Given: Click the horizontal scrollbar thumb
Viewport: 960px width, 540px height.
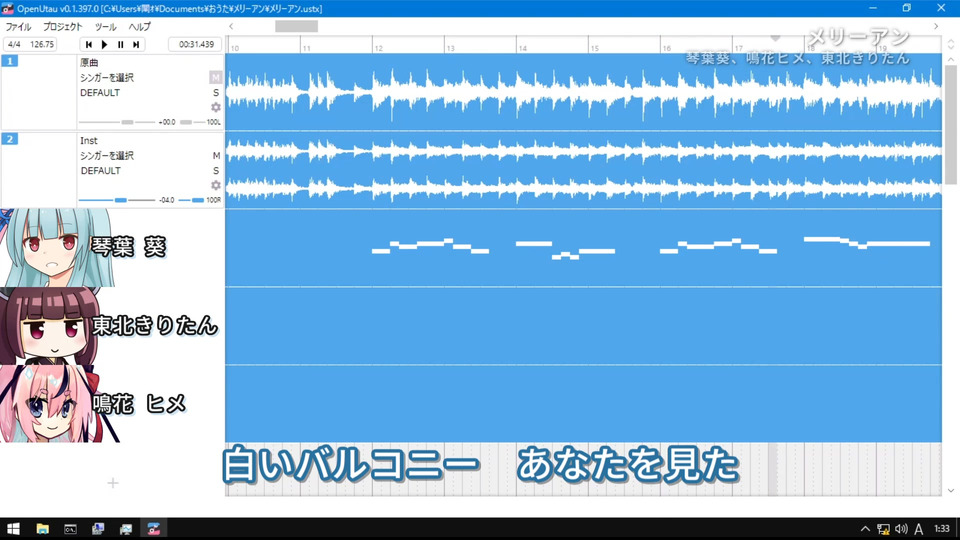Looking at the screenshot, I should 296,26.
